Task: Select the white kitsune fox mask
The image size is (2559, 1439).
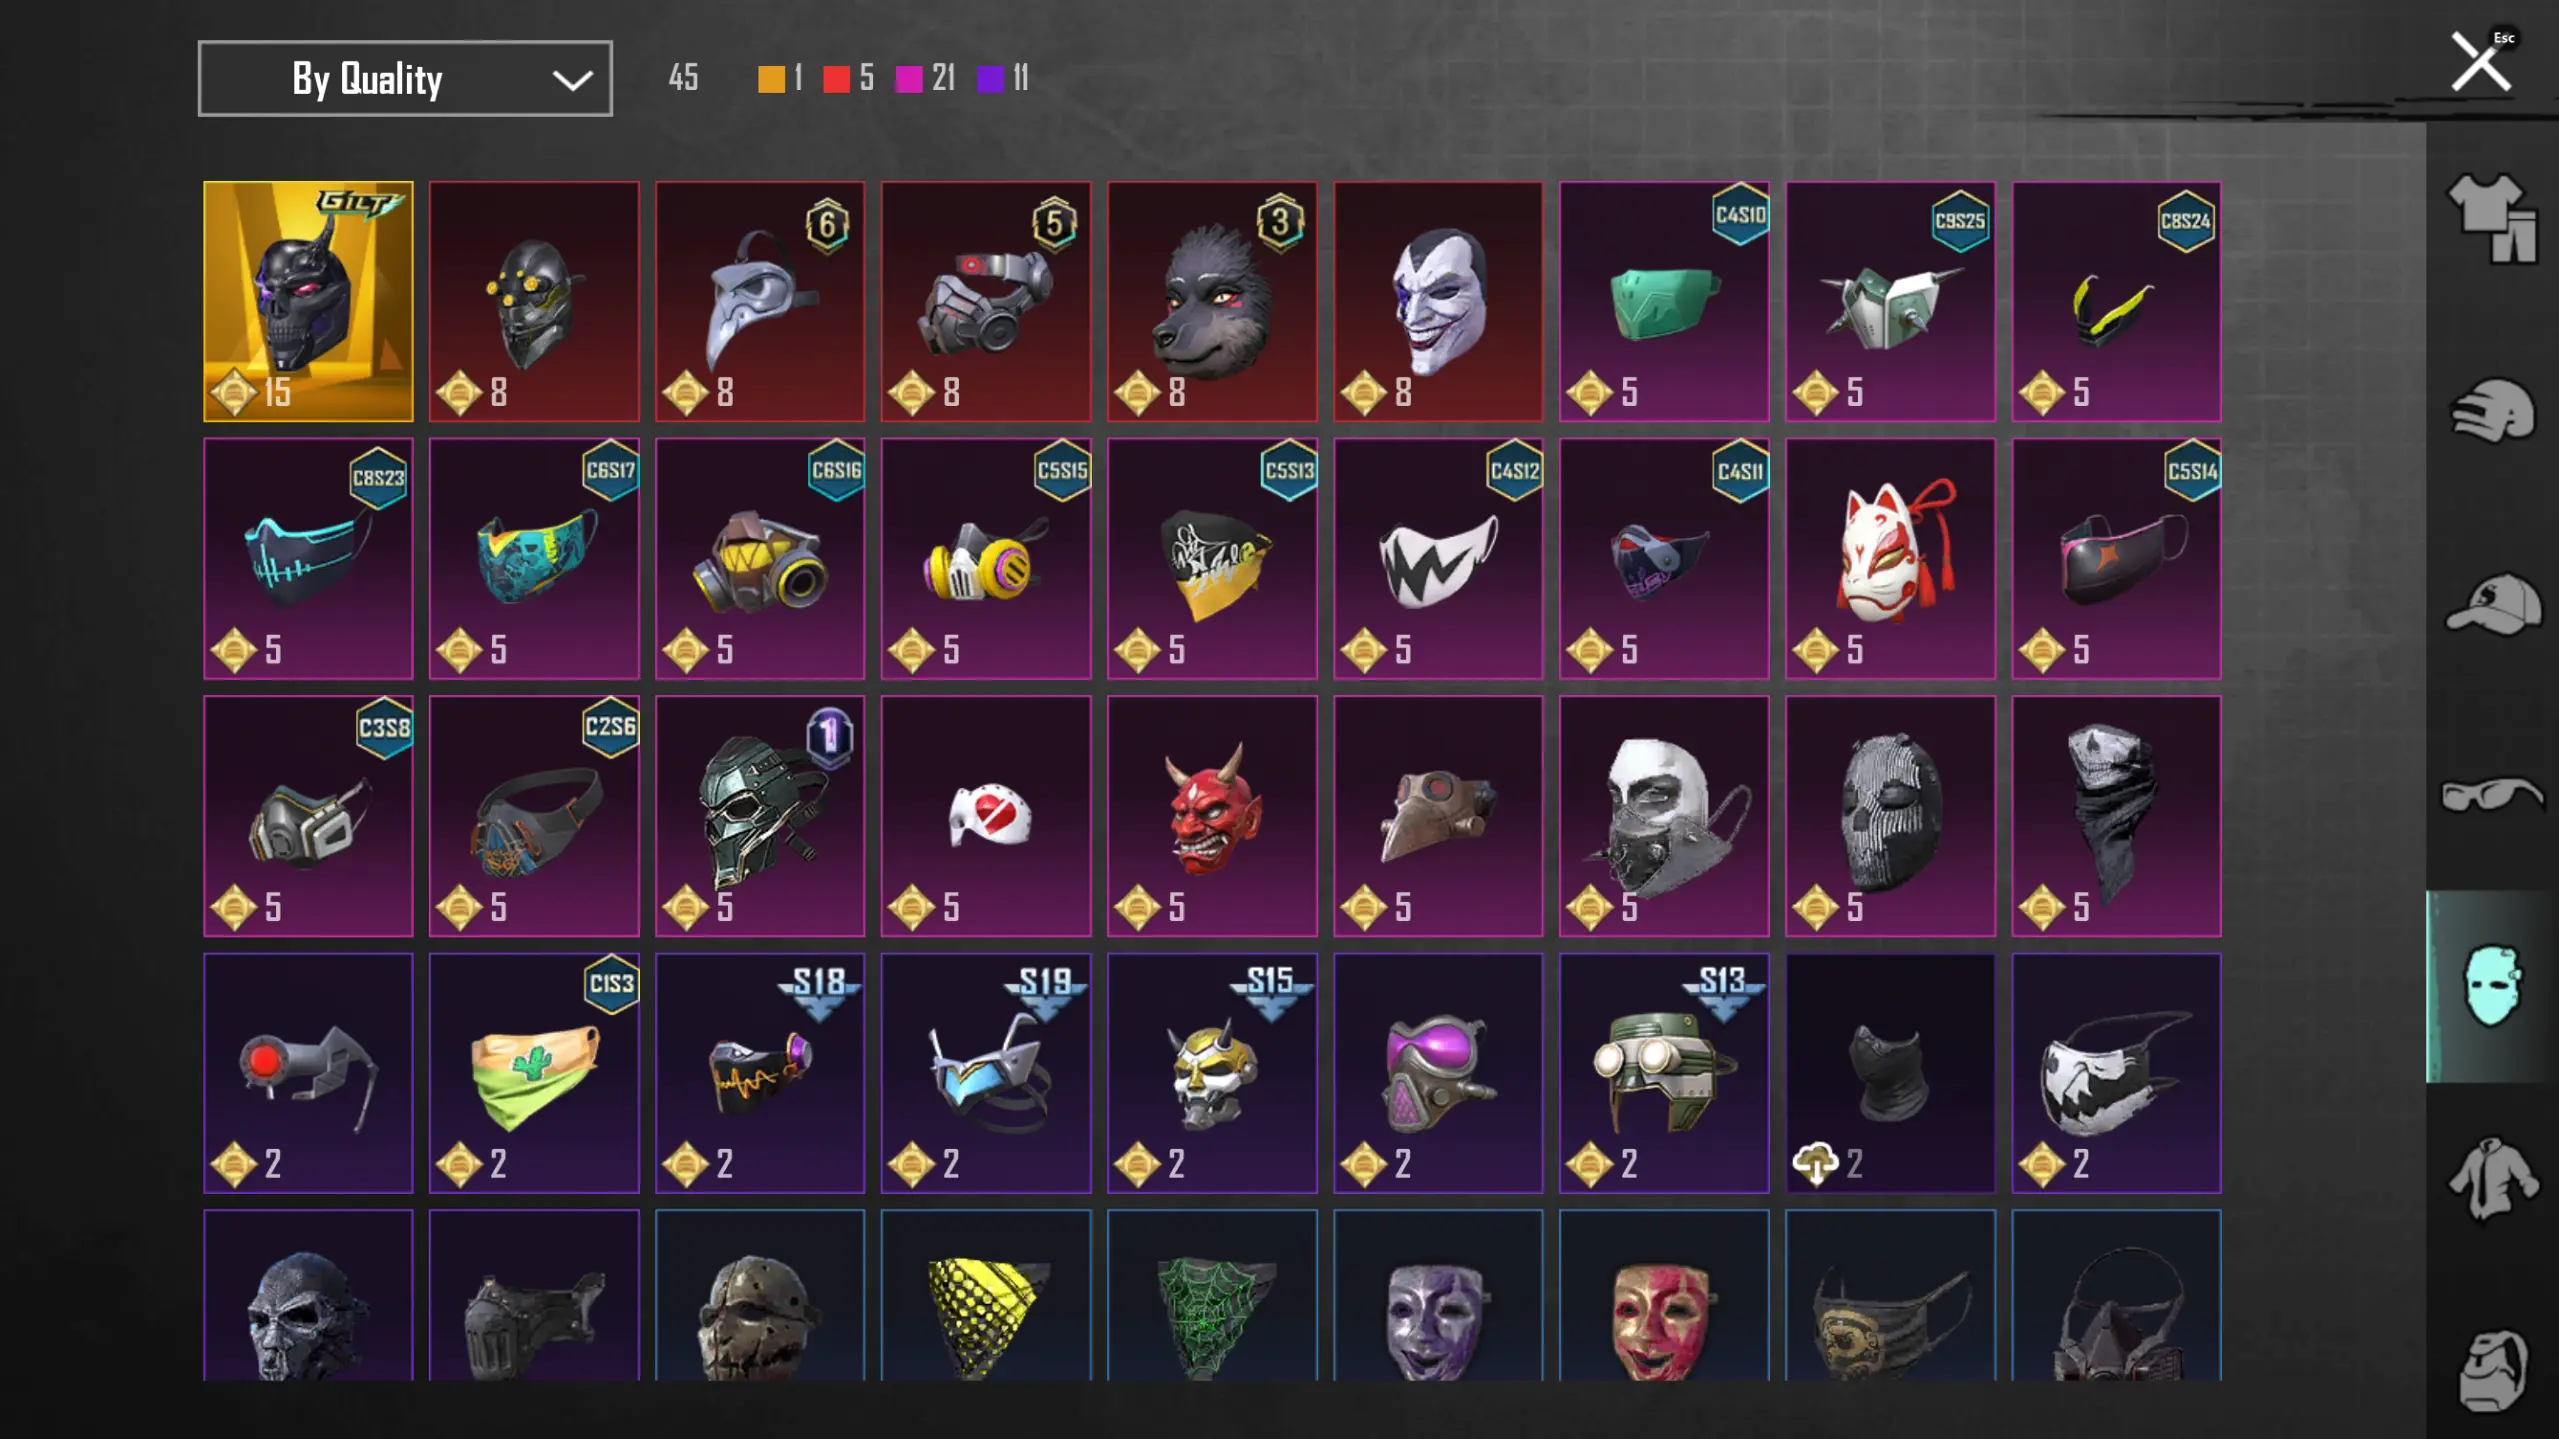Action: pos(1890,558)
